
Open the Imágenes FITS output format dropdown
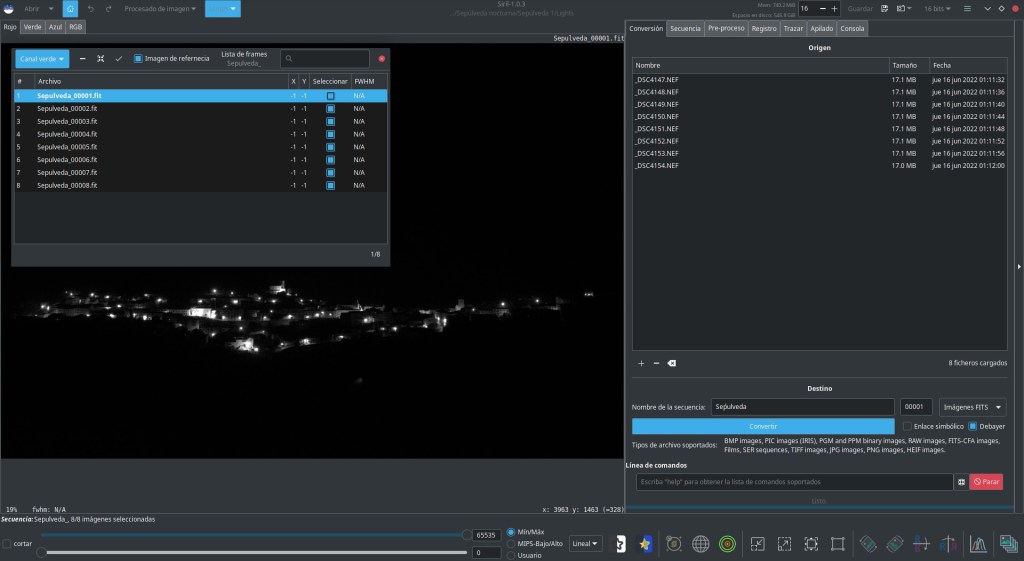click(x=972, y=407)
